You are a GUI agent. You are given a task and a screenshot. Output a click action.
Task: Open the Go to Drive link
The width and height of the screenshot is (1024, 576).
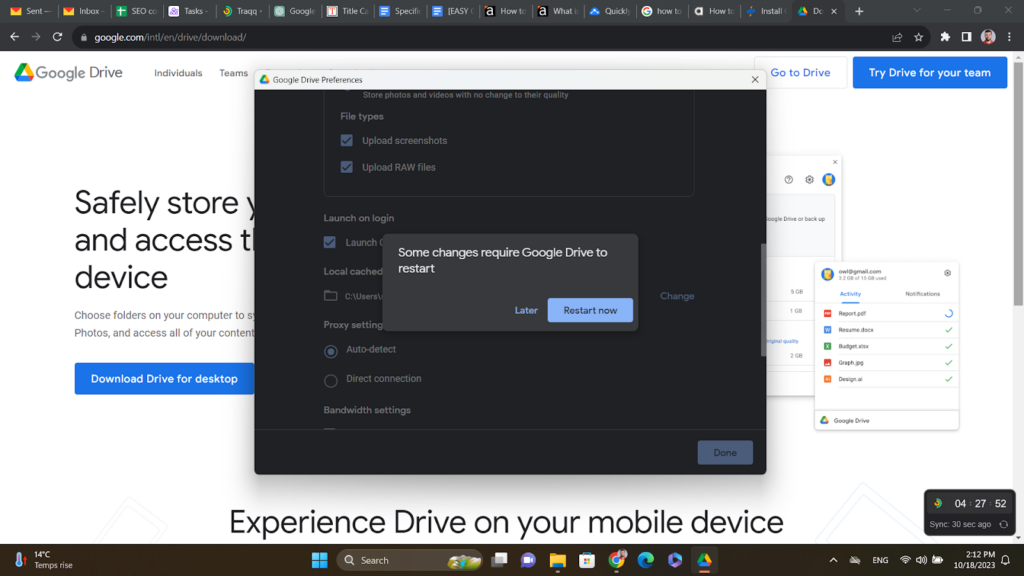[x=803, y=72]
